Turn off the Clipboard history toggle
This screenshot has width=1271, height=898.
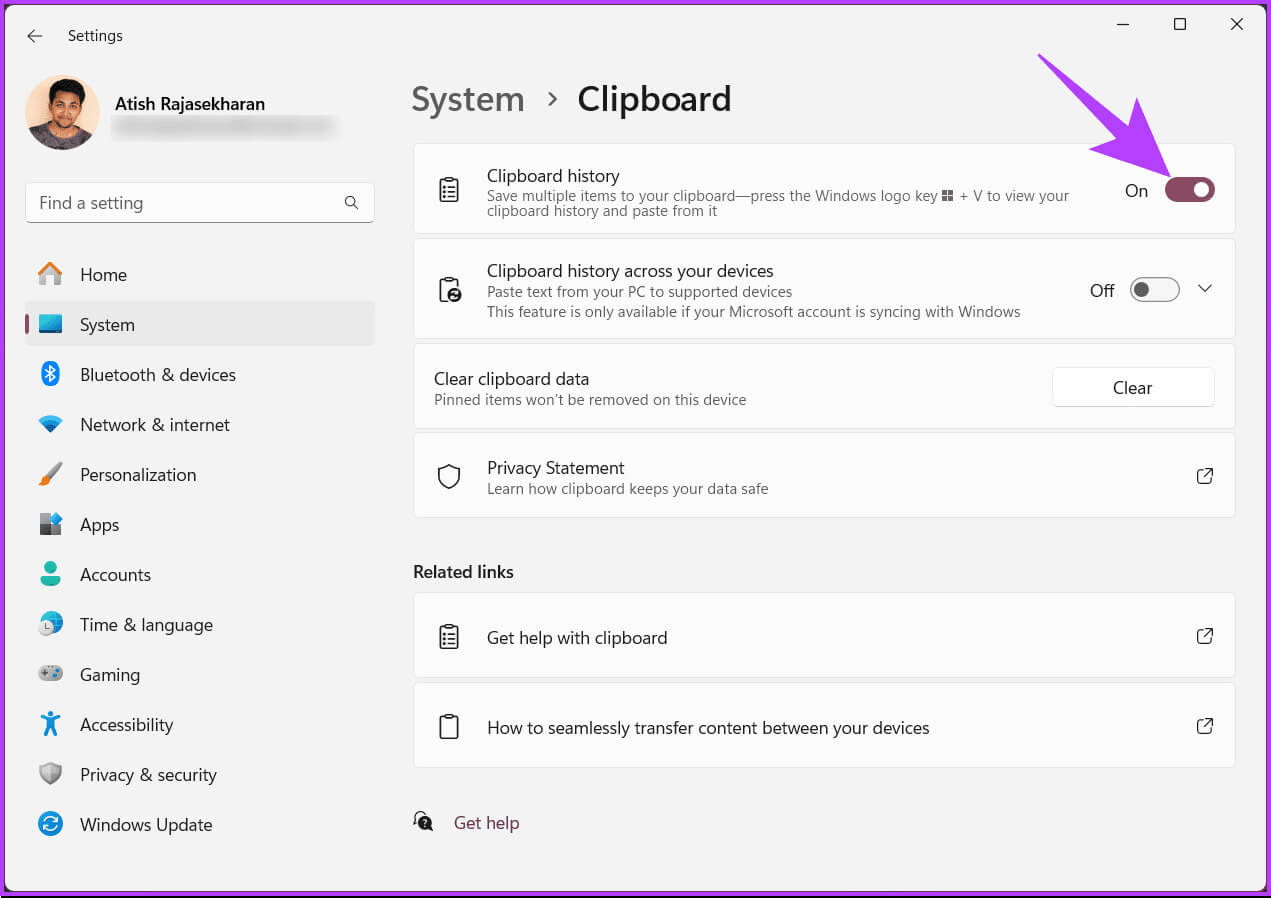[x=1189, y=190]
